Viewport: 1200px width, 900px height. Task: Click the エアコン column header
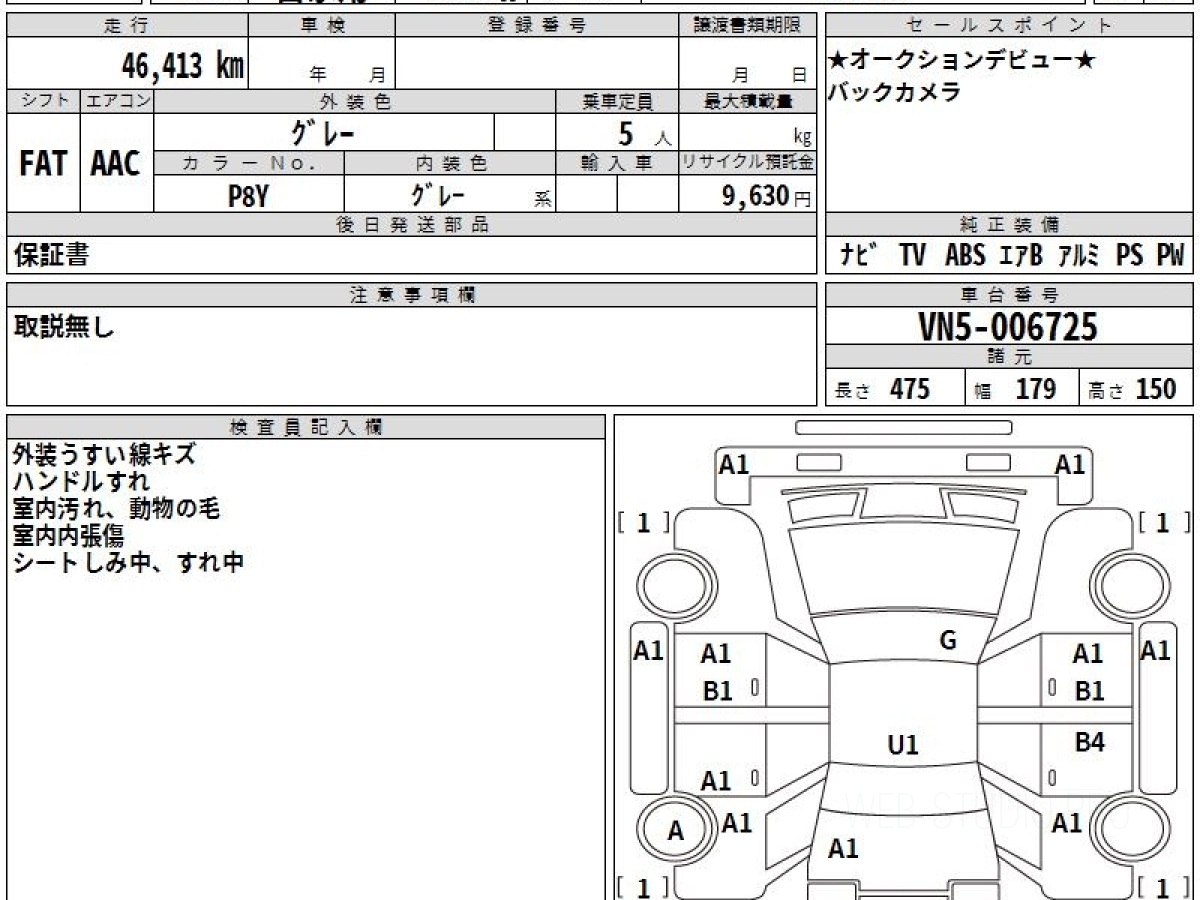[x=117, y=101]
